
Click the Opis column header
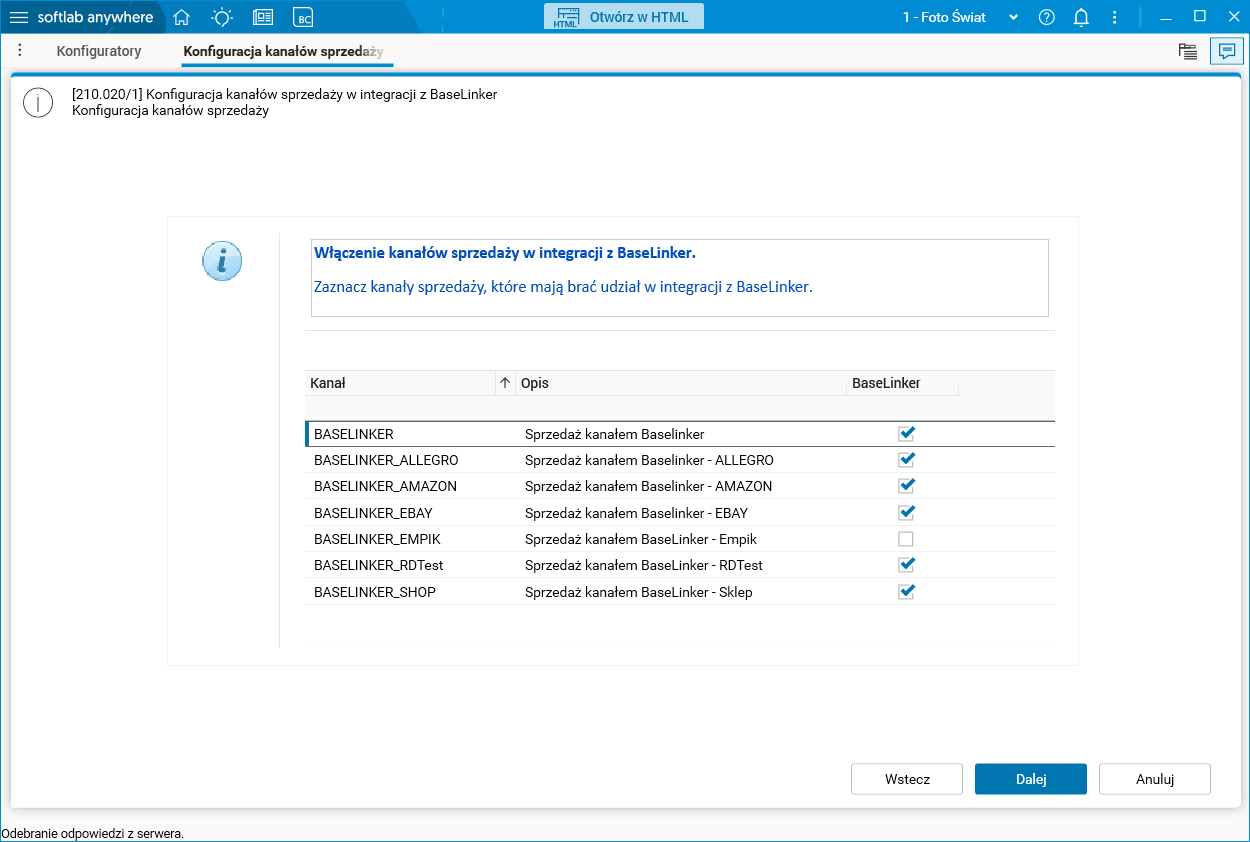tap(680, 383)
